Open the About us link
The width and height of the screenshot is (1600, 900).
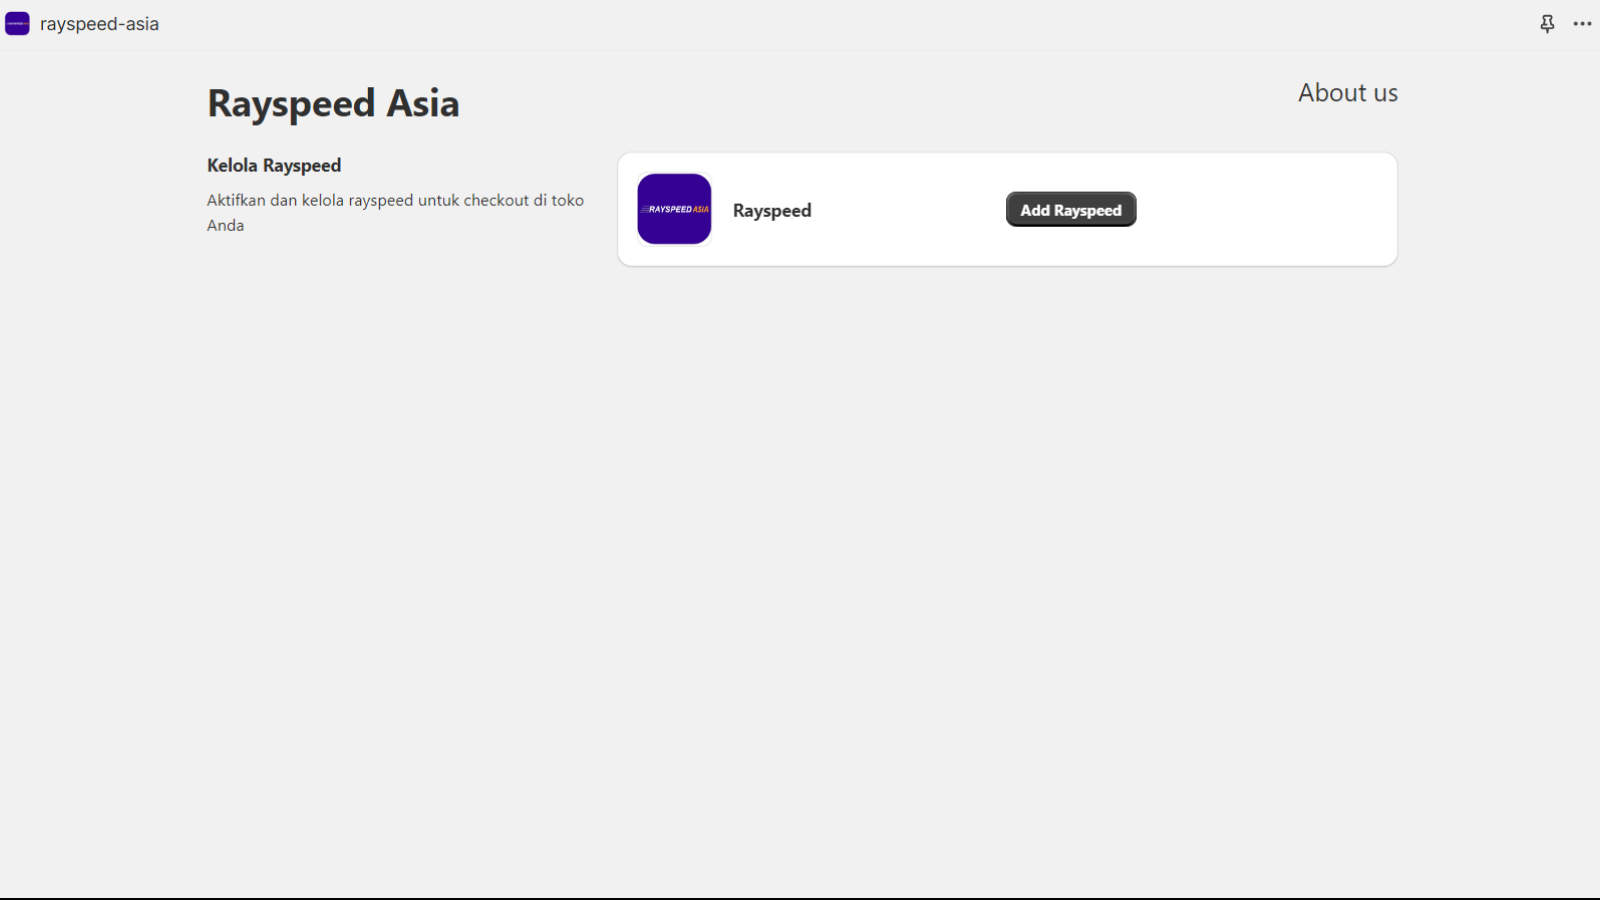[x=1348, y=93]
